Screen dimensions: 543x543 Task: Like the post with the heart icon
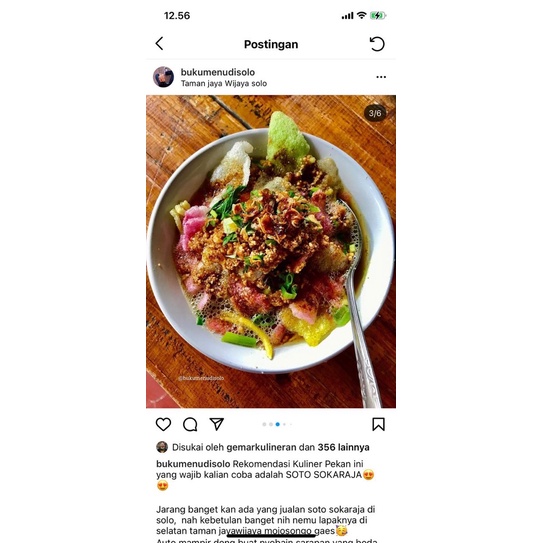[x=163, y=424]
